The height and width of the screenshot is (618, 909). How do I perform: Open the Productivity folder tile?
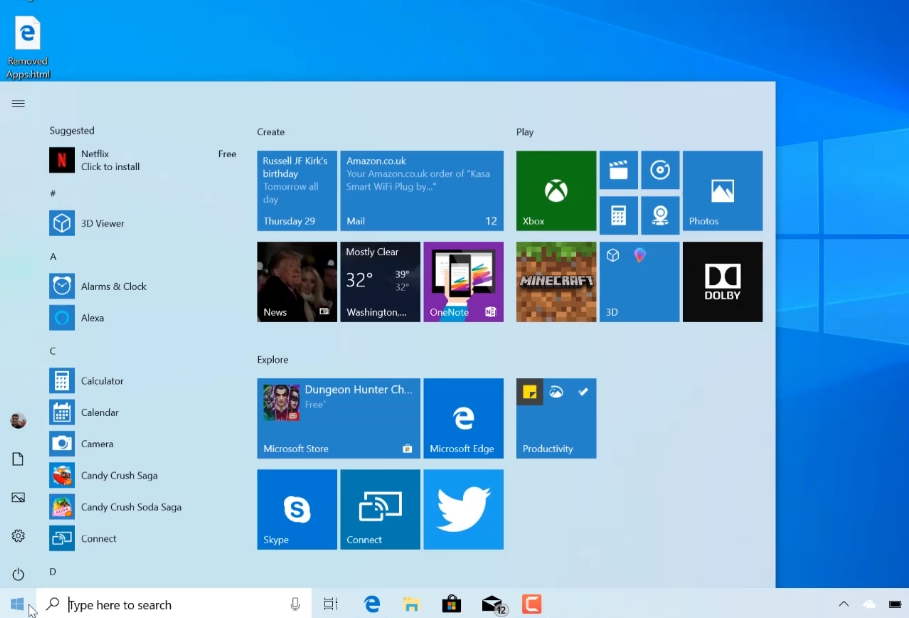(556, 419)
